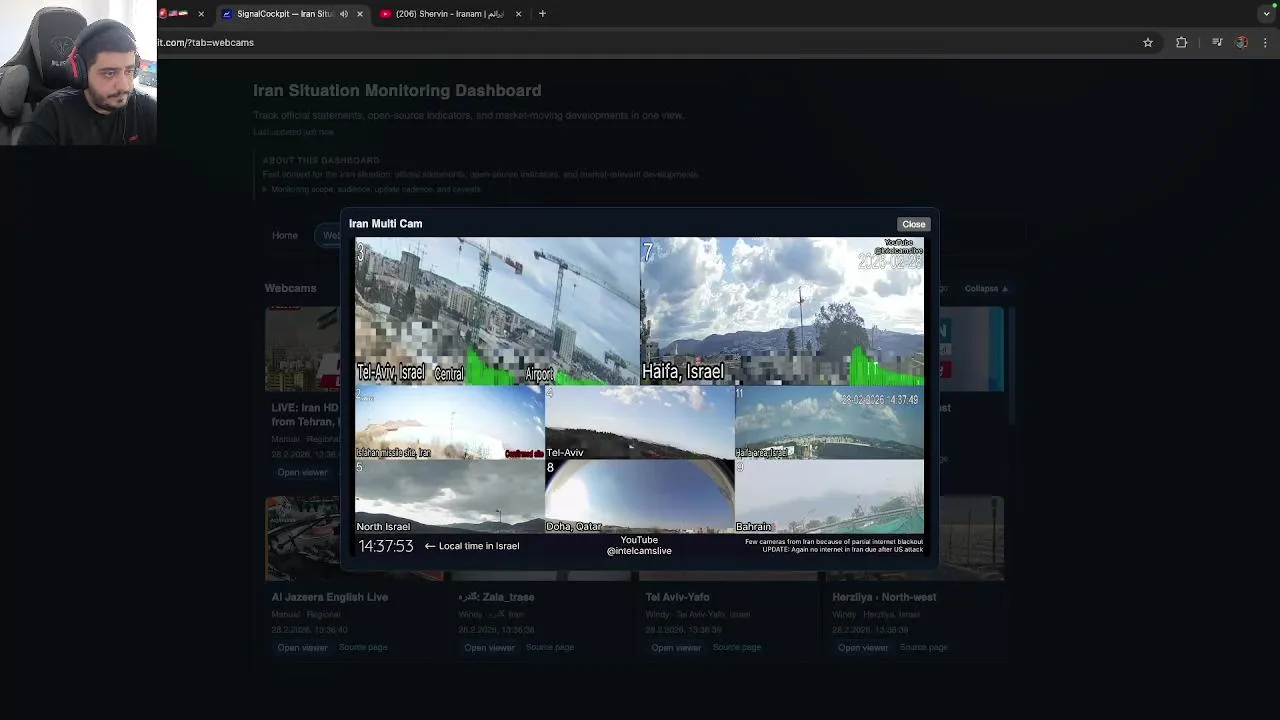
Task: Open the Chrome three-dot menu
Action: coord(1266,43)
